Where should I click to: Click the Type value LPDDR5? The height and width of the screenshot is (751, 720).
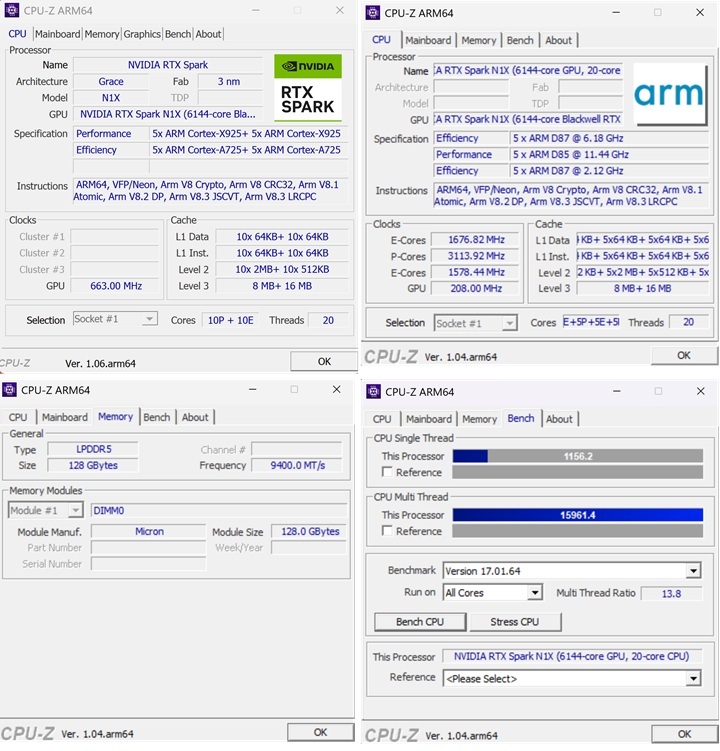click(93, 449)
